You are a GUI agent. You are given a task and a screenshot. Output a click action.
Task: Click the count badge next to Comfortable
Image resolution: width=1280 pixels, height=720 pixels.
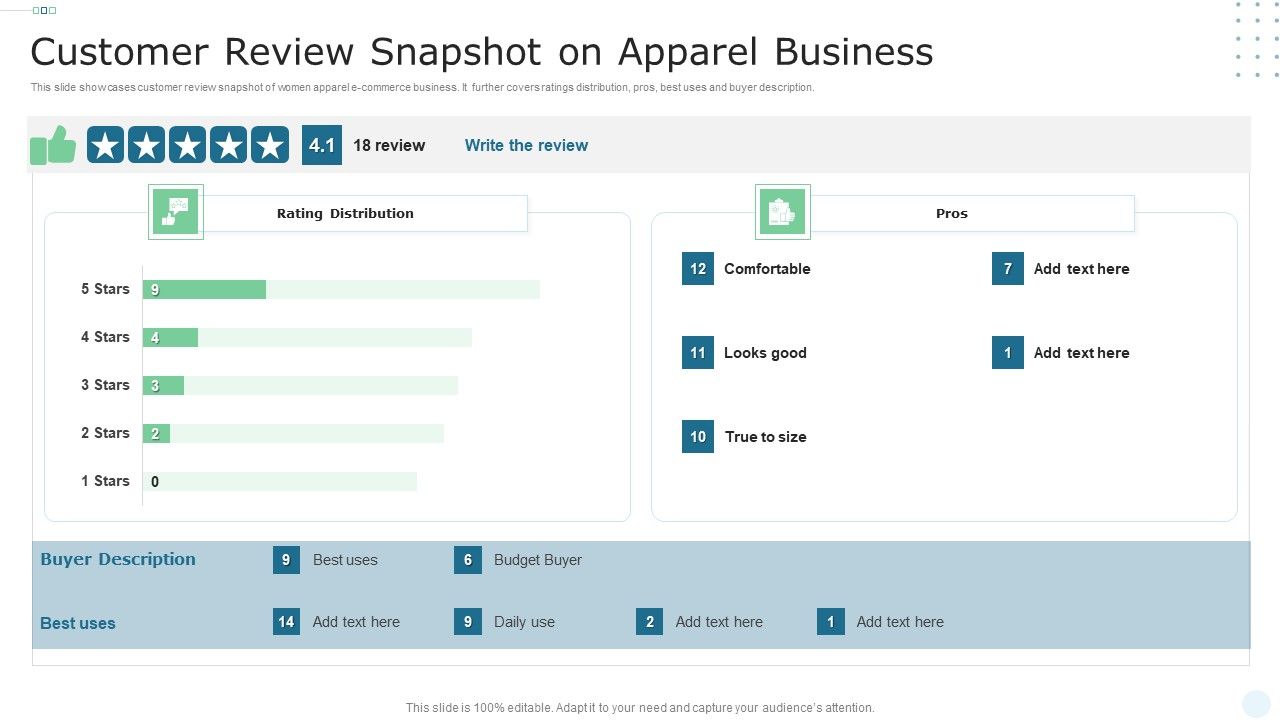coord(697,268)
